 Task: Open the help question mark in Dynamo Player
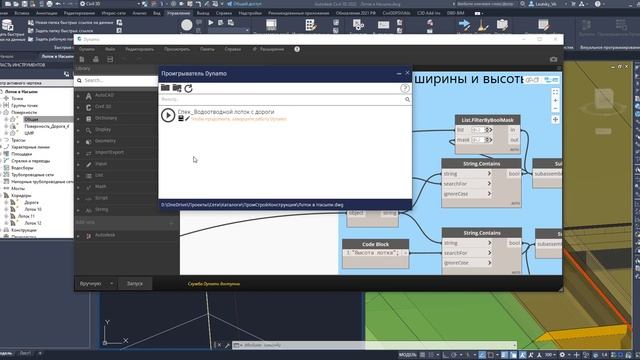pos(404,88)
